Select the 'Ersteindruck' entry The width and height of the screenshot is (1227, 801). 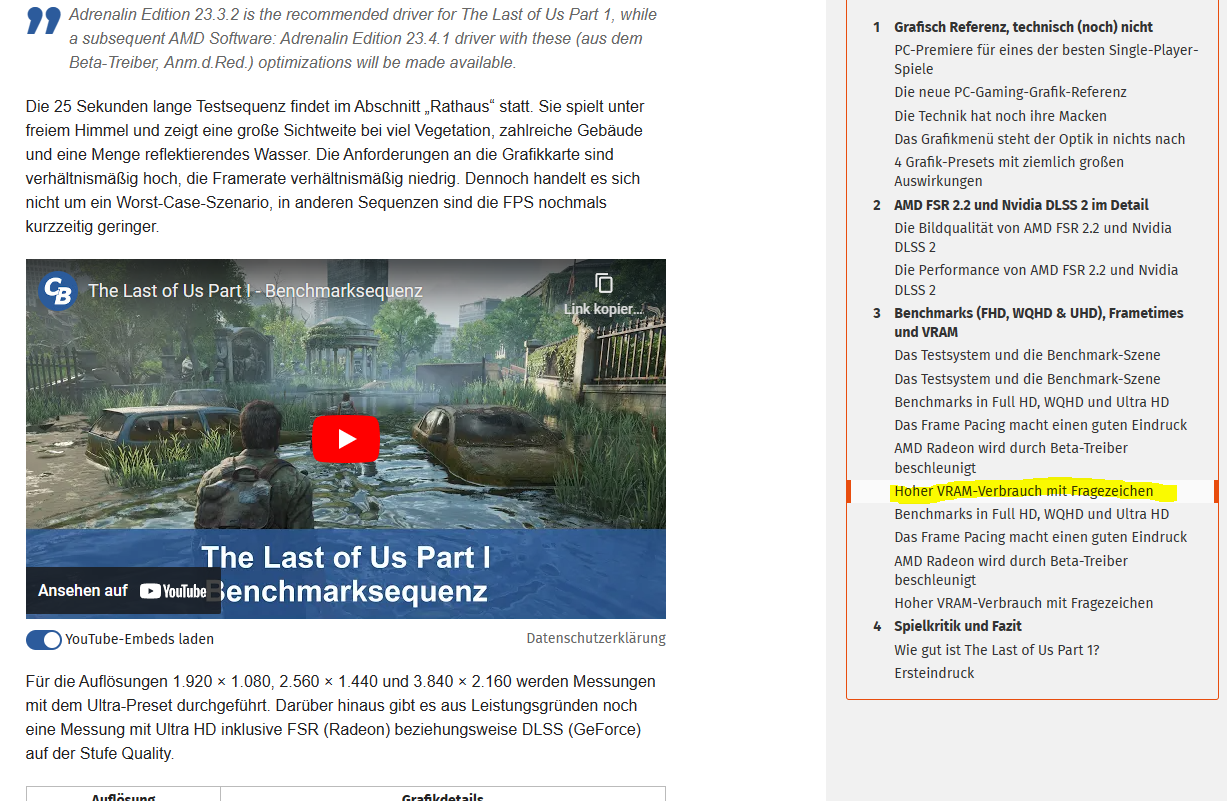934,673
